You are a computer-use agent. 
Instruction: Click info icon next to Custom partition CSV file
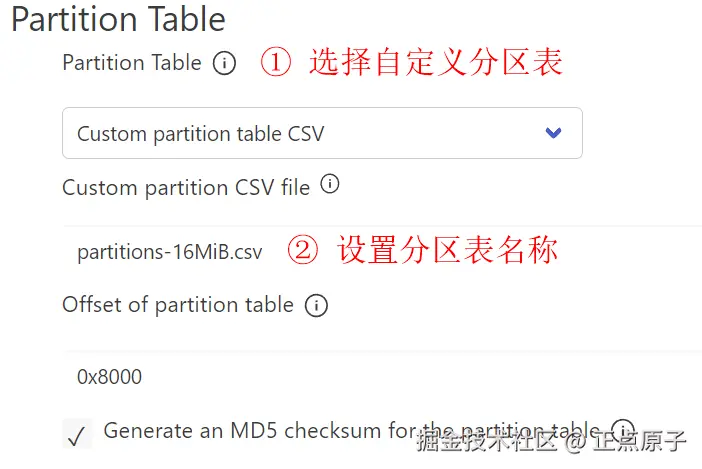[329, 185]
